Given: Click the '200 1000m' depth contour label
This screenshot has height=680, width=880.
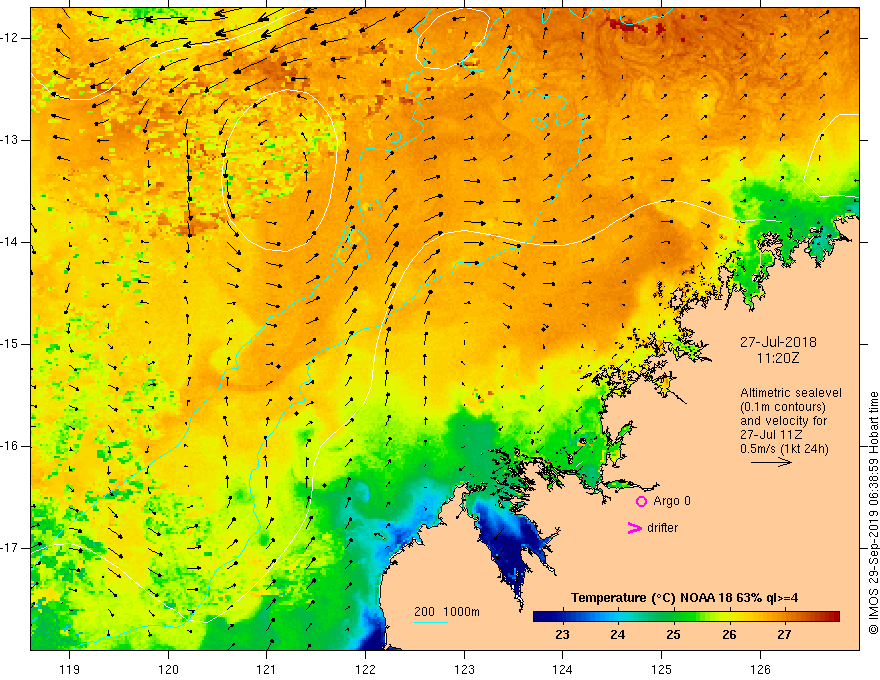Looking at the screenshot, I should [447, 612].
